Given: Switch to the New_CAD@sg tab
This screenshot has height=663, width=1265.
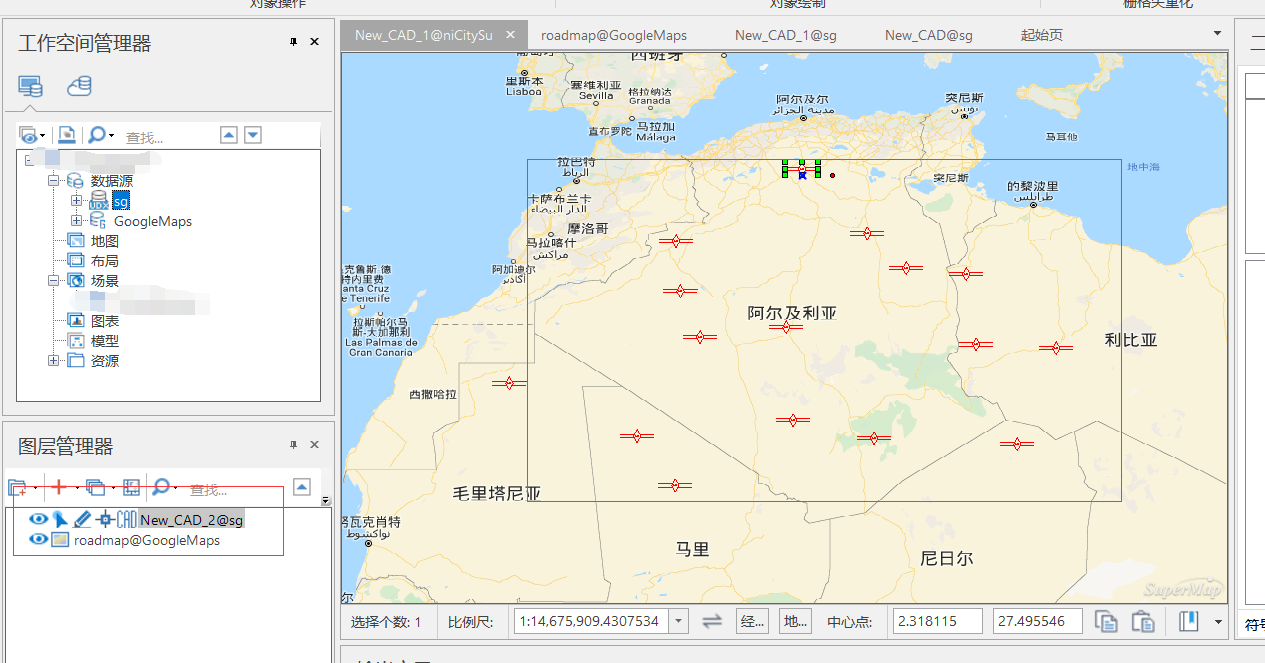Looking at the screenshot, I should pos(929,35).
